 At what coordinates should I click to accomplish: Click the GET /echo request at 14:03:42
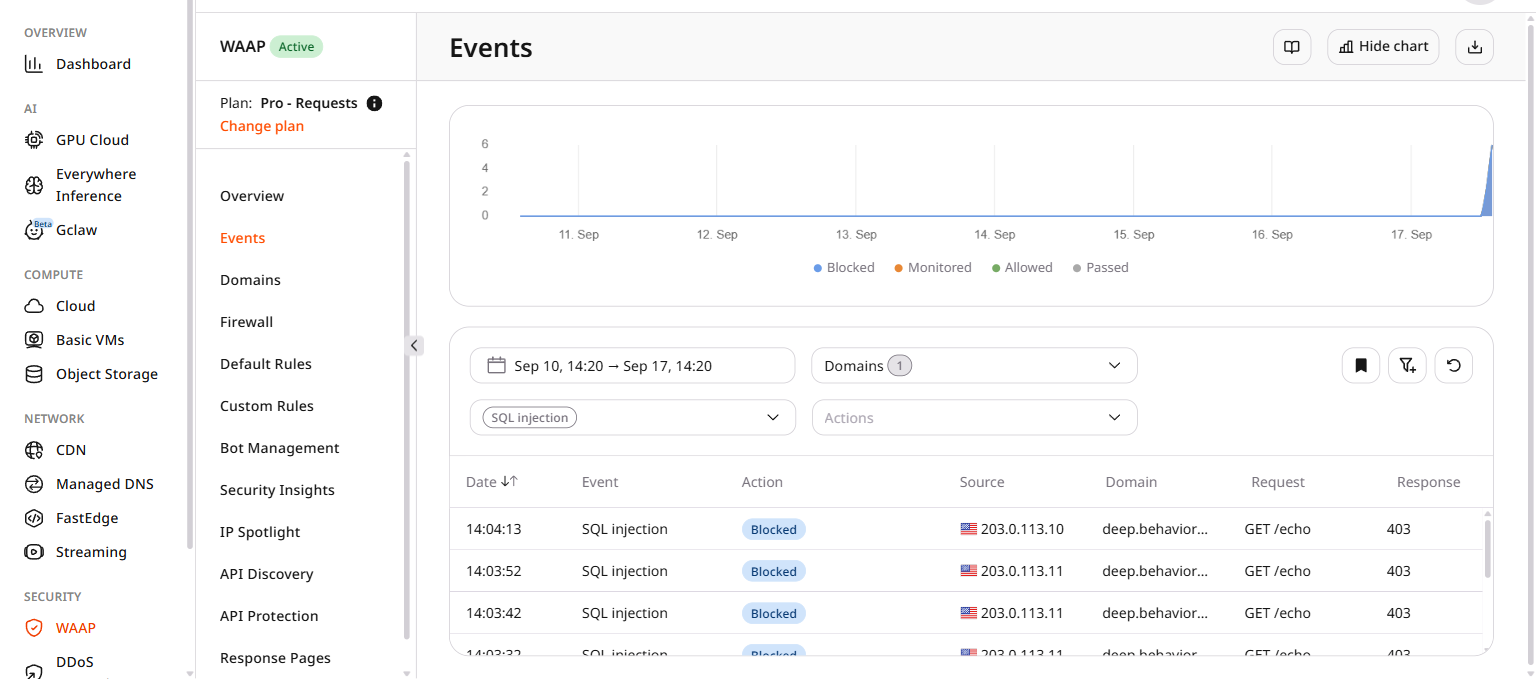pyautogui.click(x=1277, y=613)
